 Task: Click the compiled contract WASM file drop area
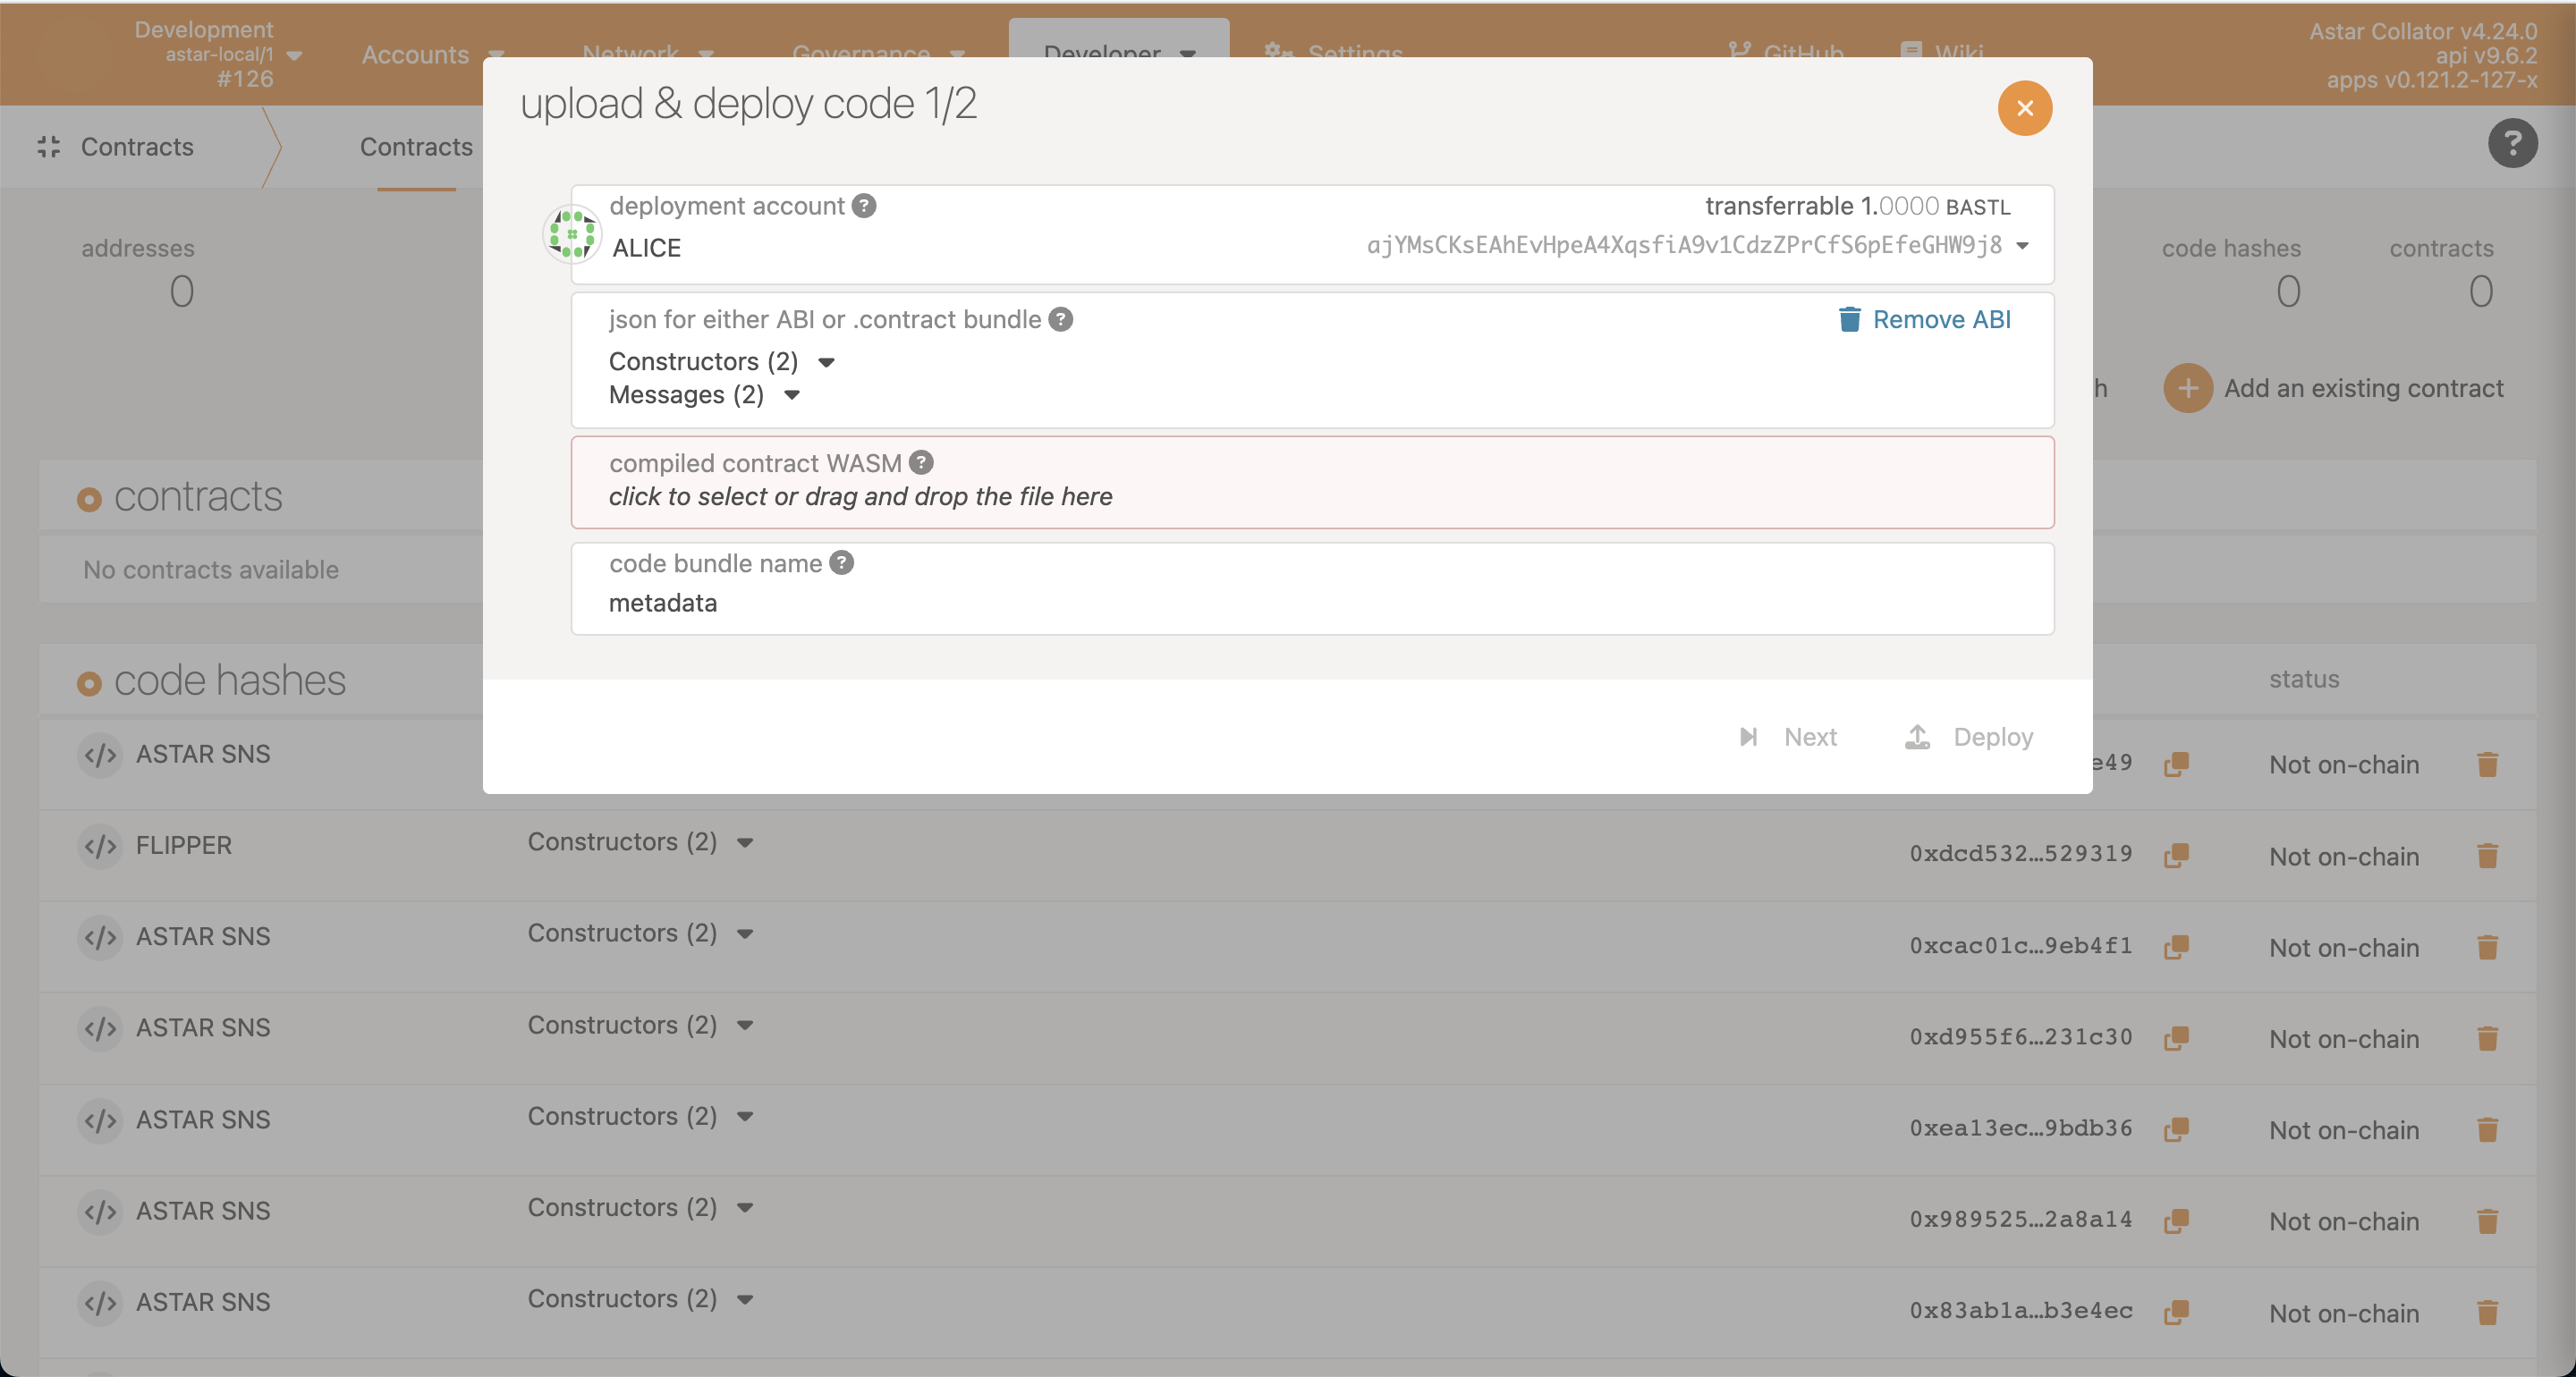[x=1312, y=482]
